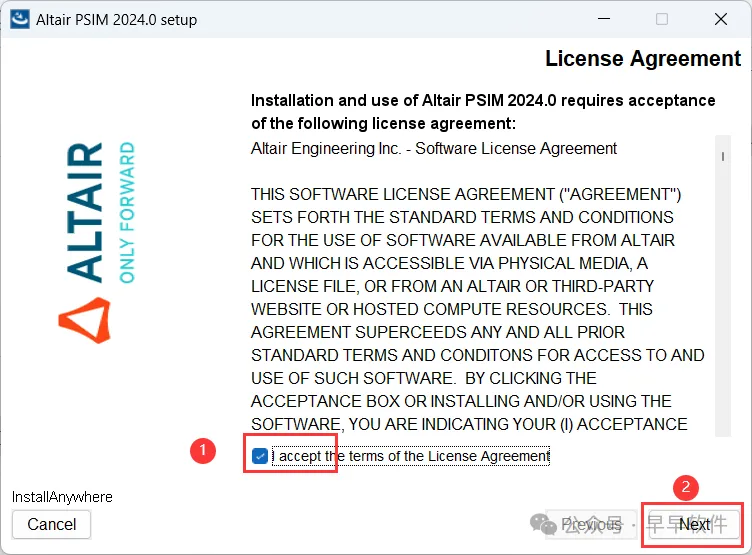Click the license text scrollbar thumb

[723, 156]
